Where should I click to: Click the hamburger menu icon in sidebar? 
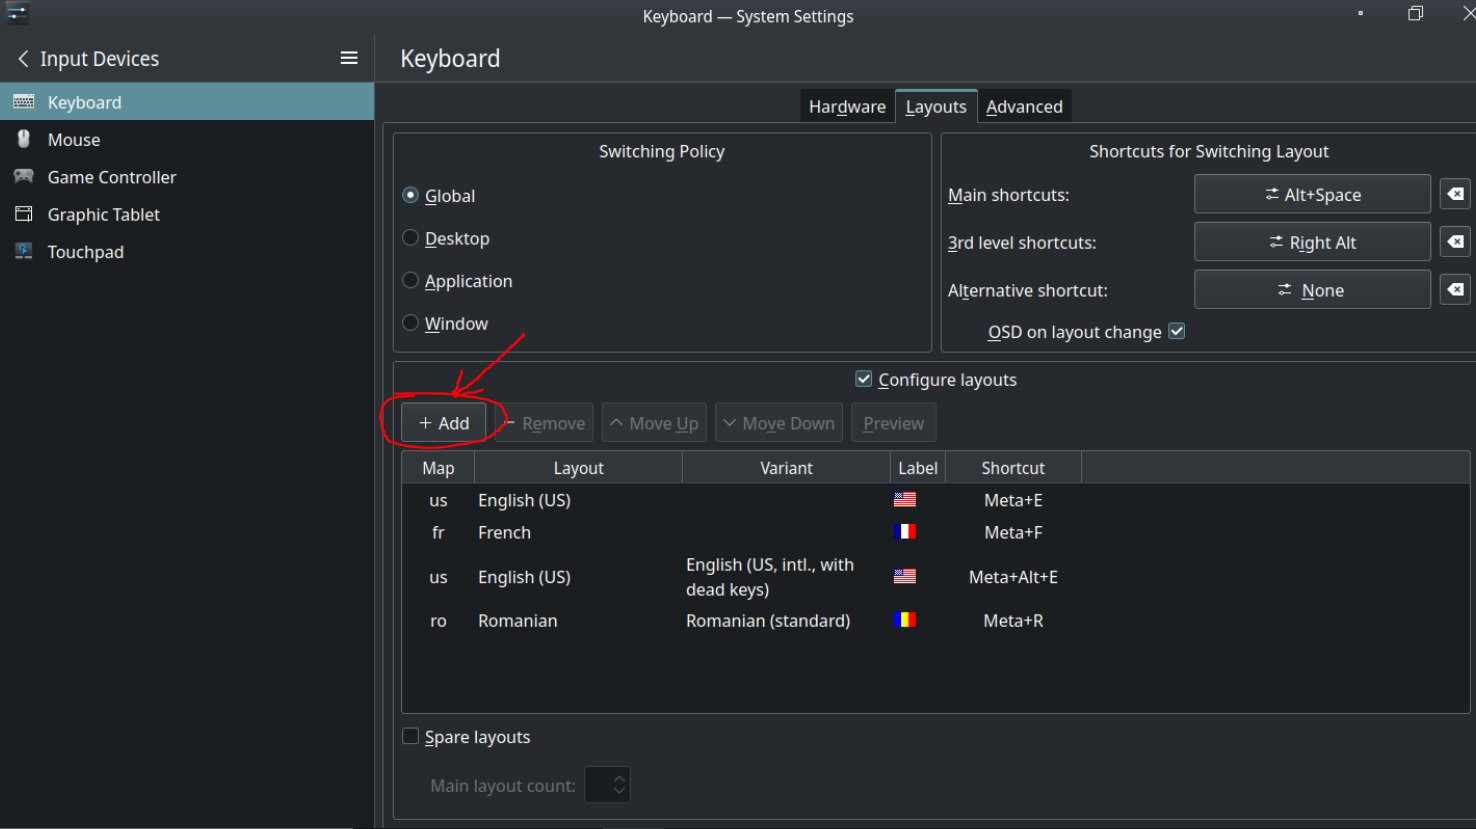pyautogui.click(x=348, y=59)
